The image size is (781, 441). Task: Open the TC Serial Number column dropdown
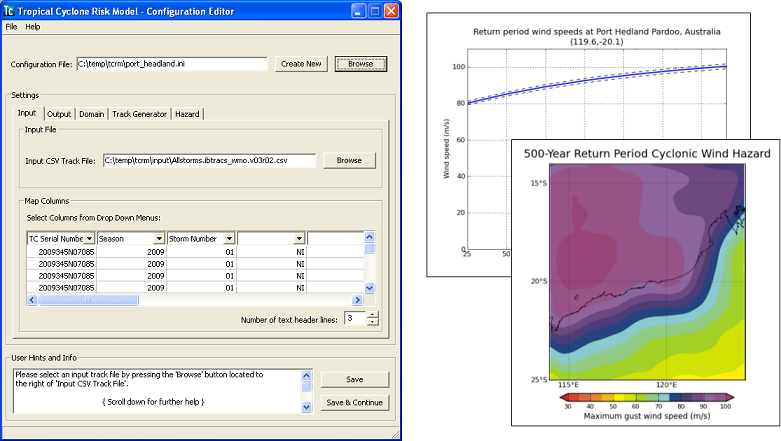coord(90,238)
